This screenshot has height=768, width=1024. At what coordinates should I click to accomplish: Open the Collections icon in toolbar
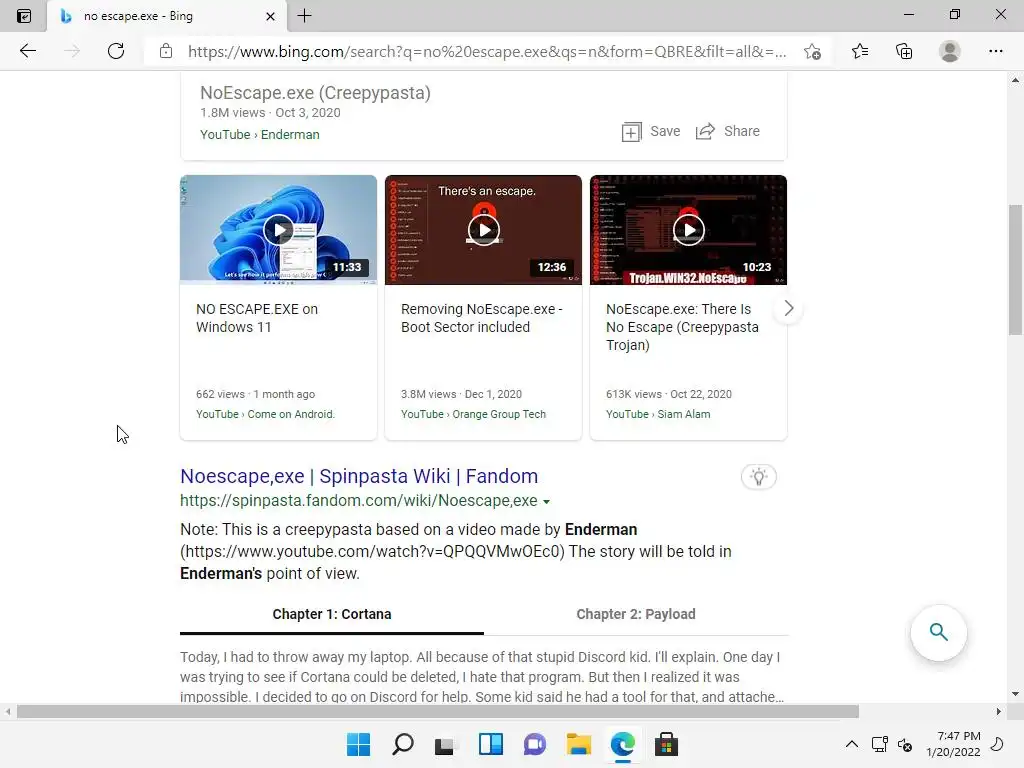pyautogui.click(x=904, y=51)
